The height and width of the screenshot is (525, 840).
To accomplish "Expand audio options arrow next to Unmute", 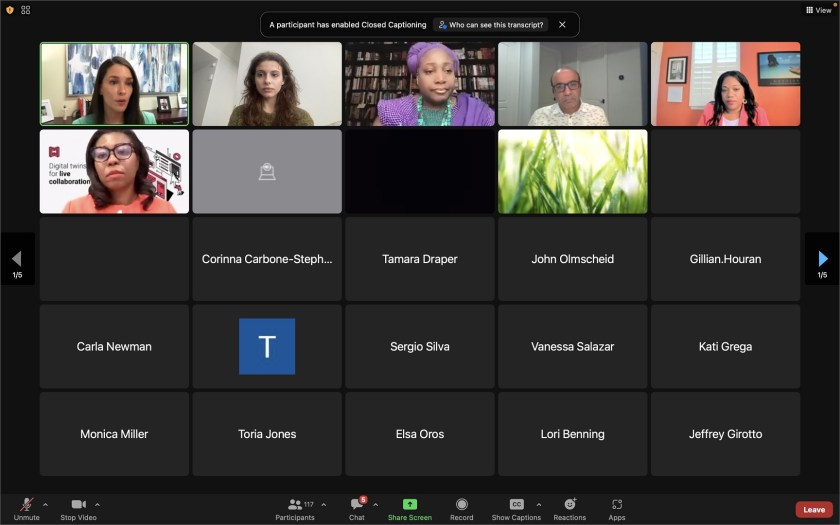I will coord(45,504).
